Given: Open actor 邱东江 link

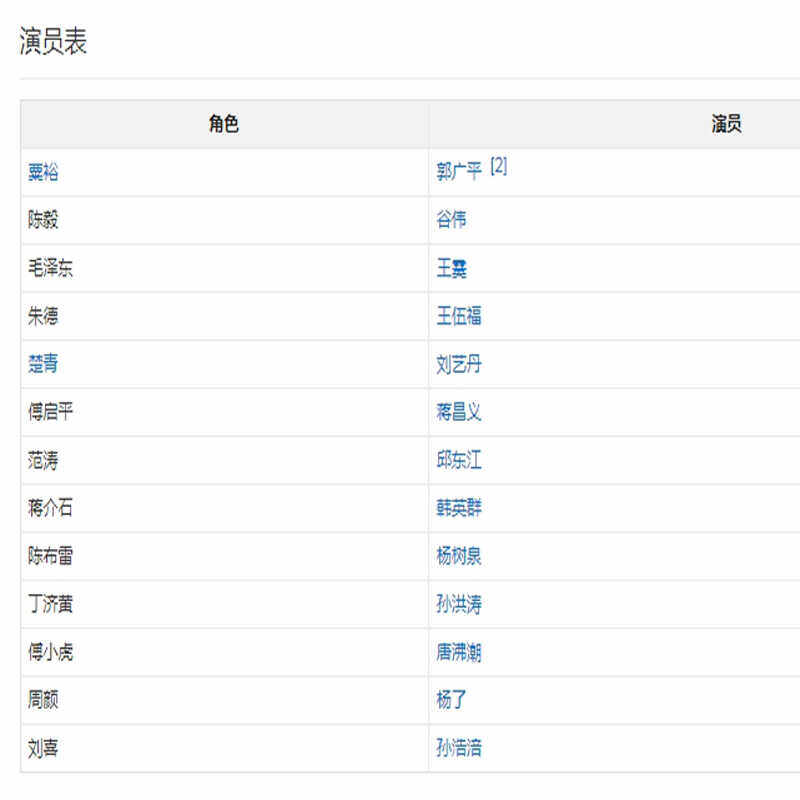Looking at the screenshot, I should coord(459,460).
